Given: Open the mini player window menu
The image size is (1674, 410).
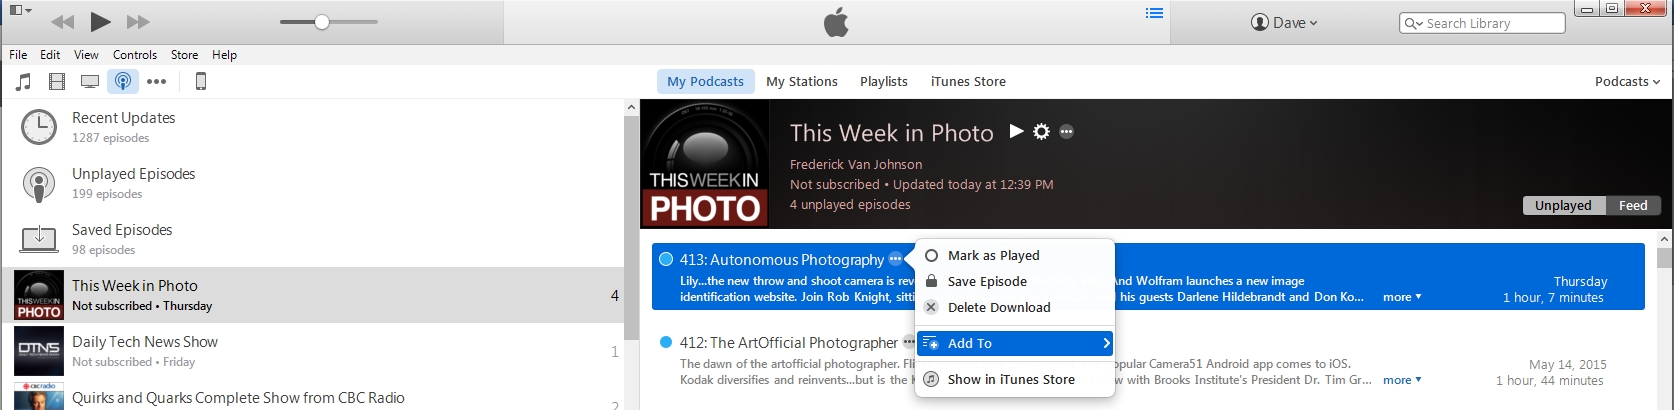Looking at the screenshot, I should point(20,10).
